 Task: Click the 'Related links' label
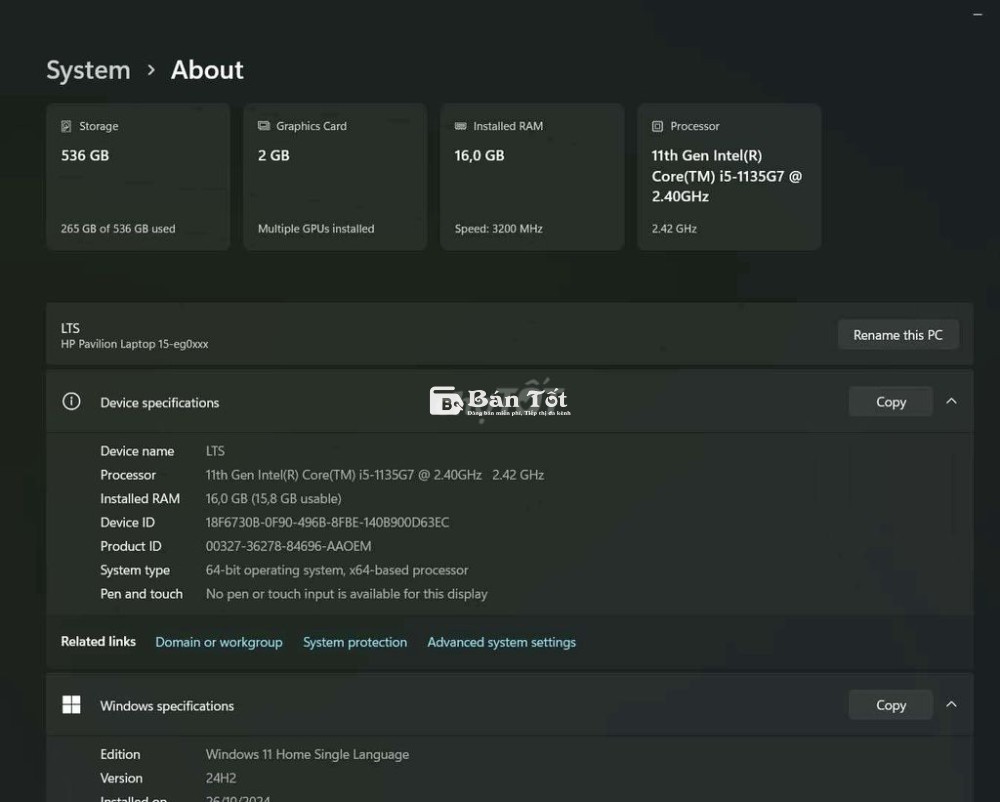pyautogui.click(x=98, y=641)
